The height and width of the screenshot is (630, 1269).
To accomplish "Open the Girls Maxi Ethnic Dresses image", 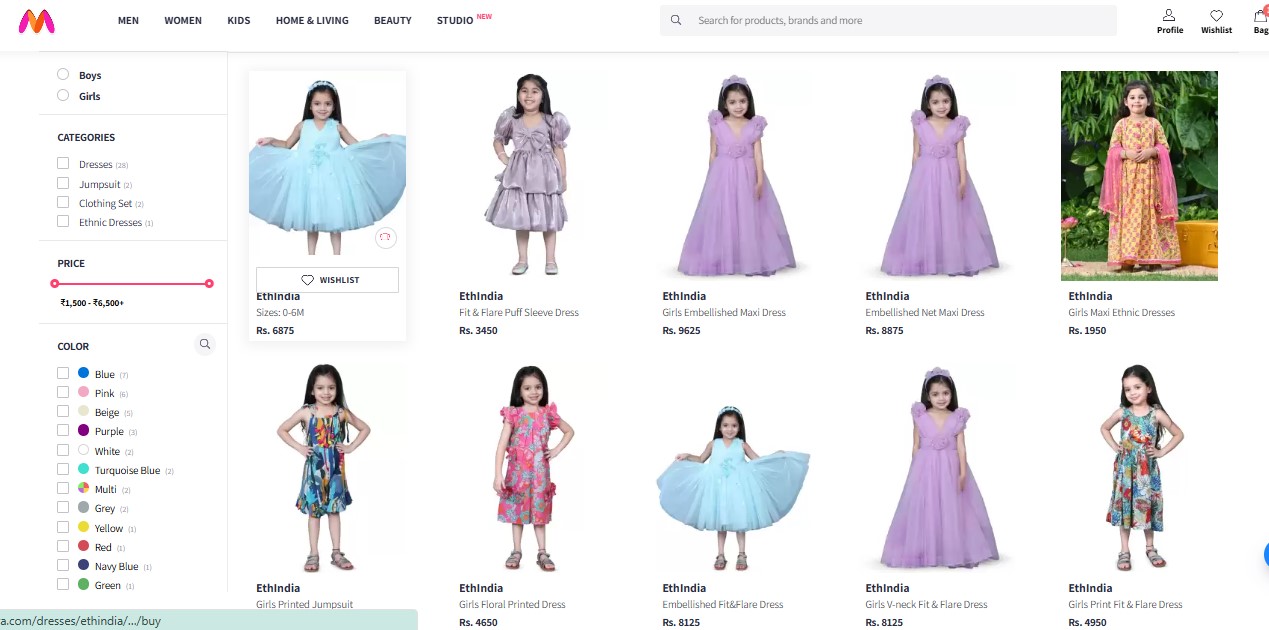I will (x=1139, y=175).
